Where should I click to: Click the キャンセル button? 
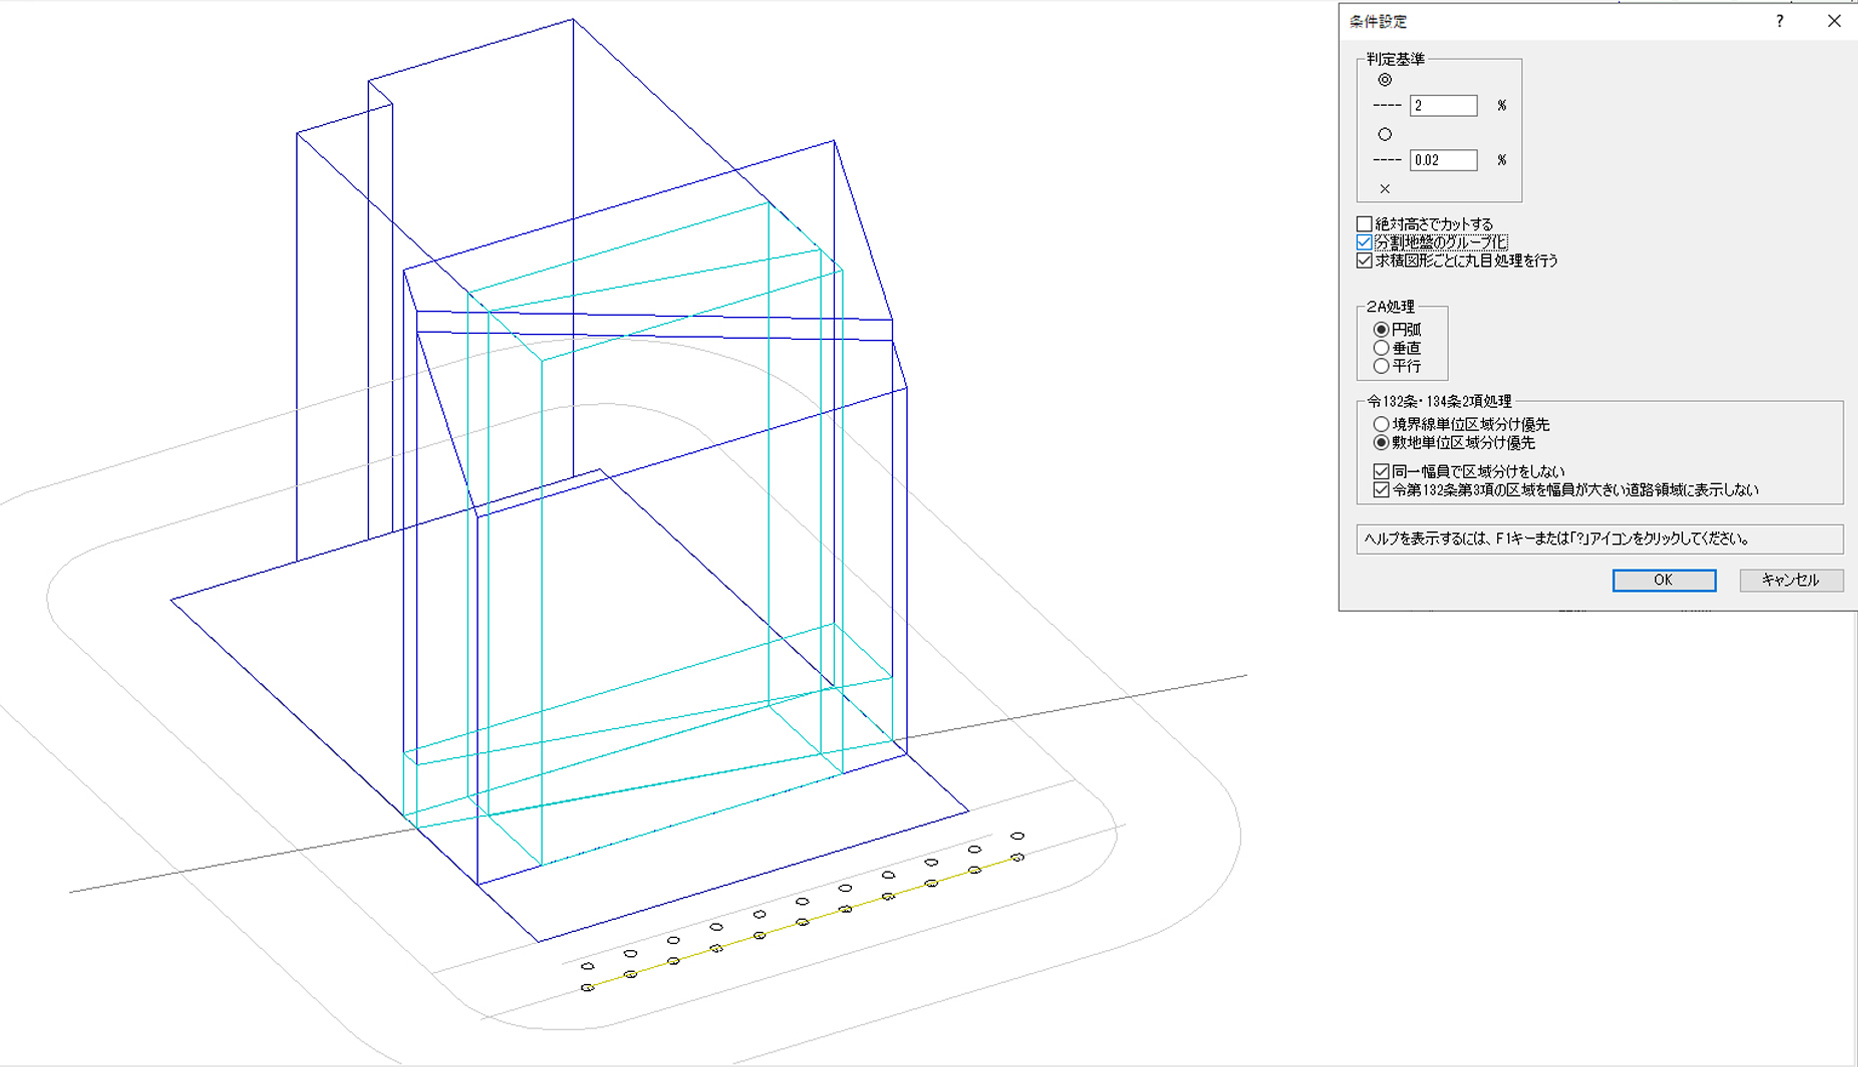tap(1791, 580)
